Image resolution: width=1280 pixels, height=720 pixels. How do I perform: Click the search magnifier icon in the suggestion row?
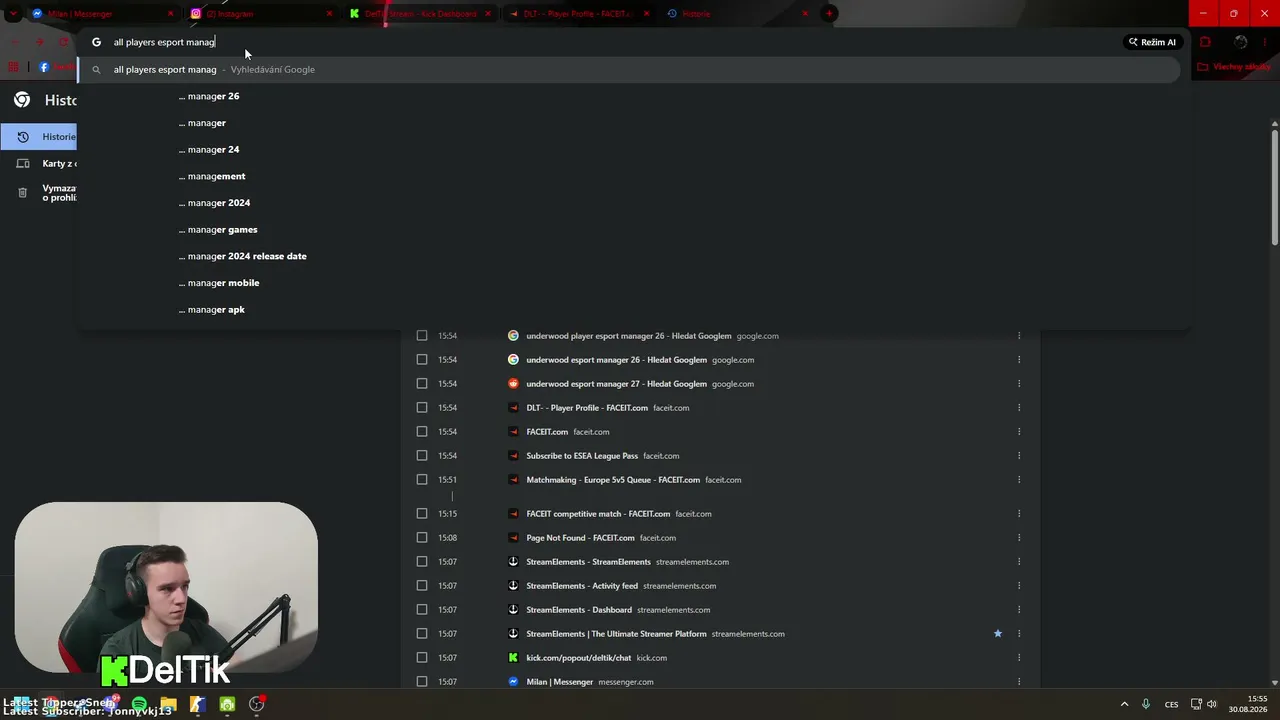click(96, 70)
